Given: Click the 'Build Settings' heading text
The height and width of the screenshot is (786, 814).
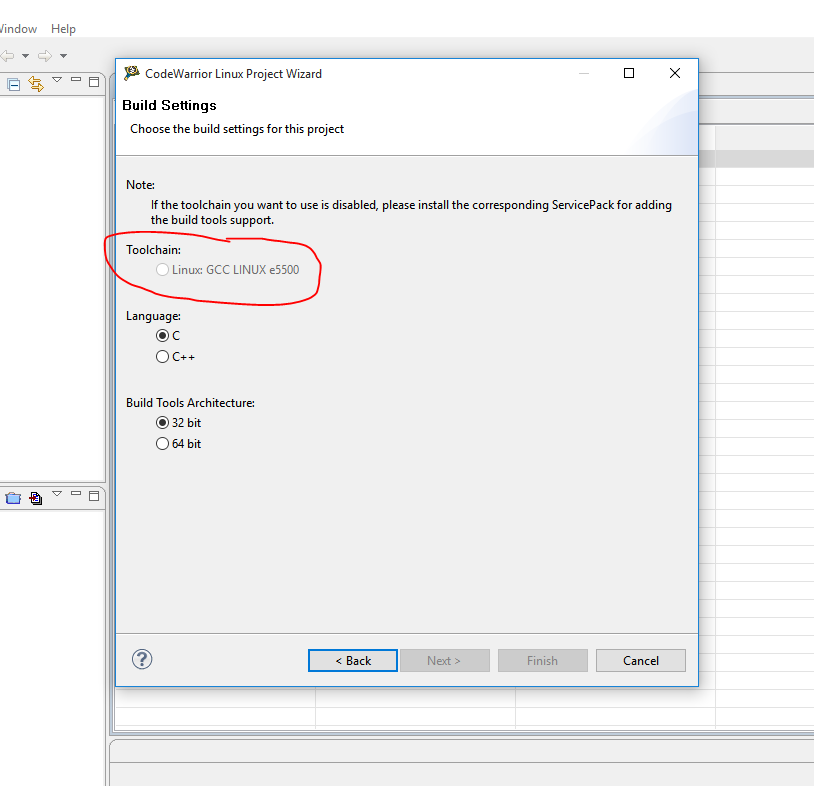Looking at the screenshot, I should tap(169, 105).
